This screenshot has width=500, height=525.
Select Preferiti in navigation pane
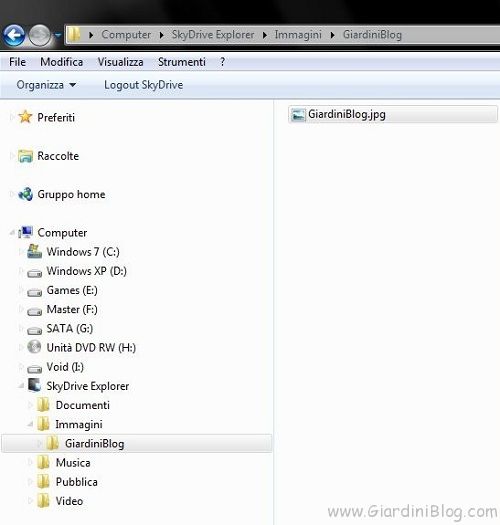(56, 118)
